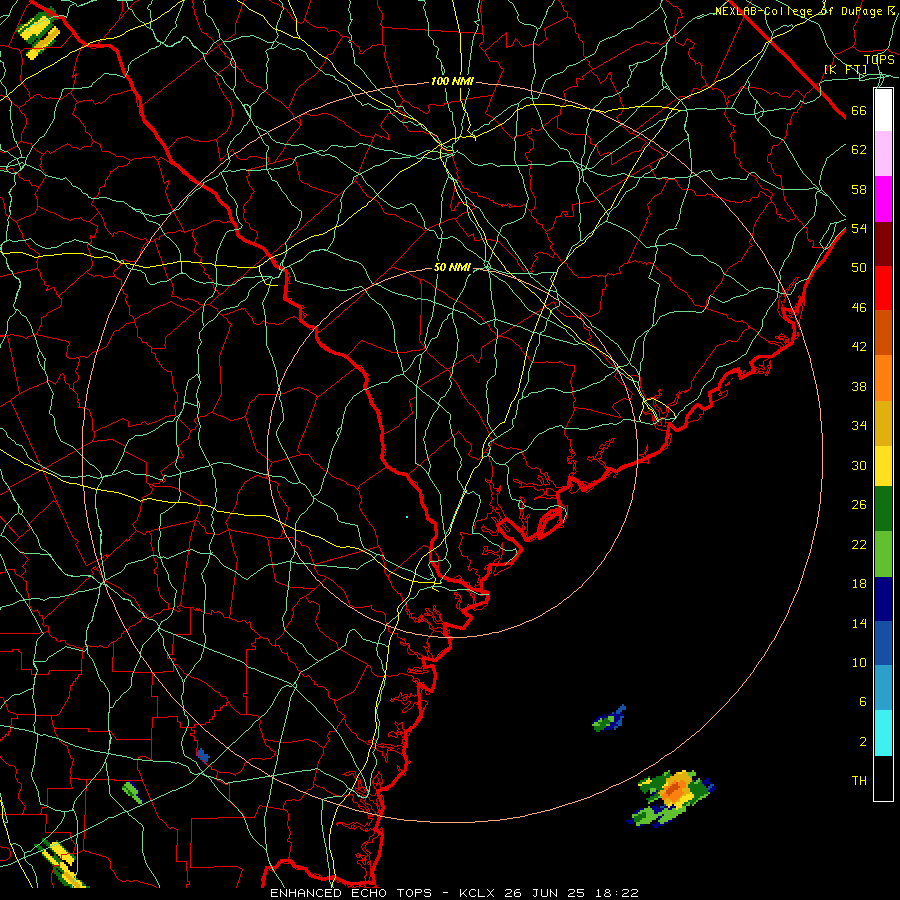Click the bright red legend swatch below 50
The width and height of the screenshot is (900, 900).
point(883,288)
